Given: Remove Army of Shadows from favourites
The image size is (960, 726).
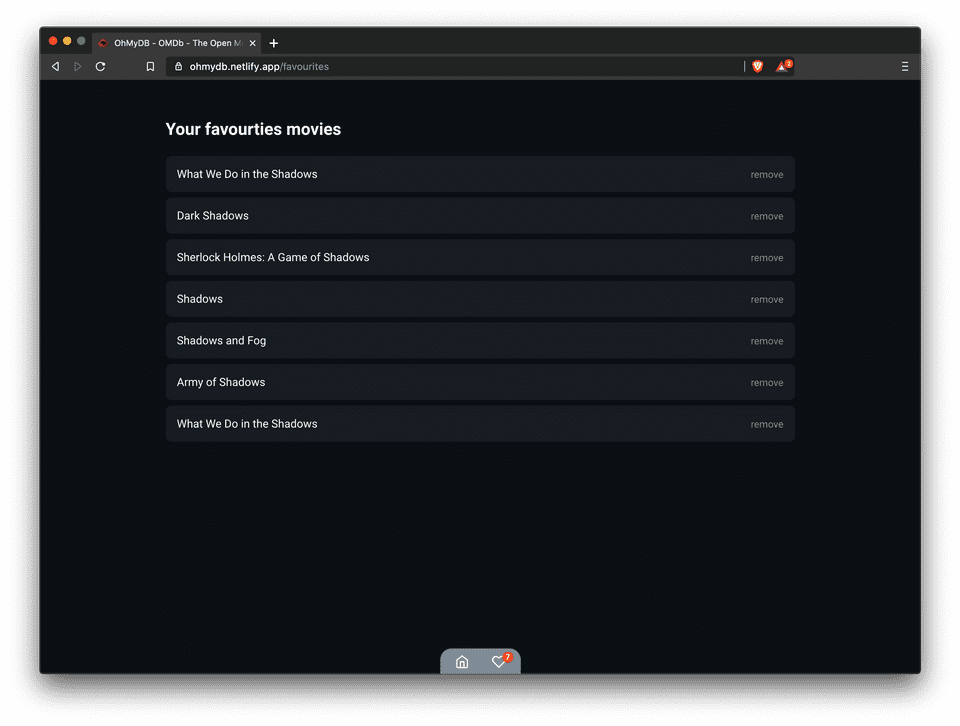Looking at the screenshot, I should click(767, 383).
